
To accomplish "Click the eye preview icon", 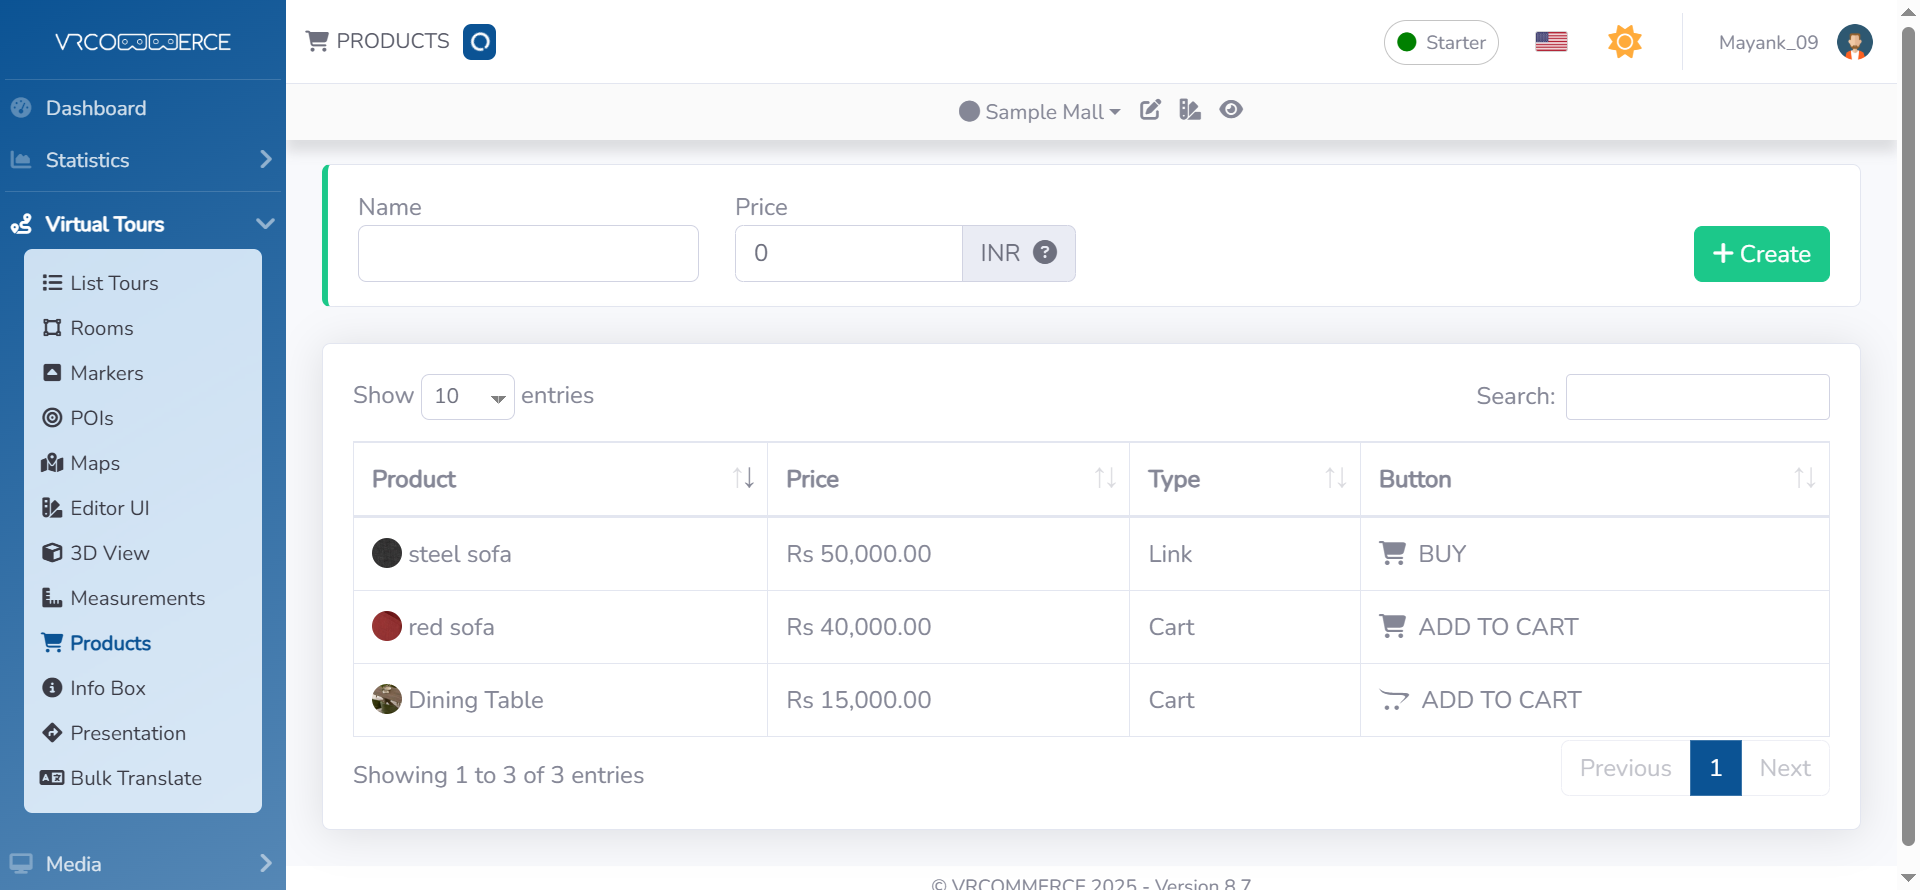I will [1231, 110].
